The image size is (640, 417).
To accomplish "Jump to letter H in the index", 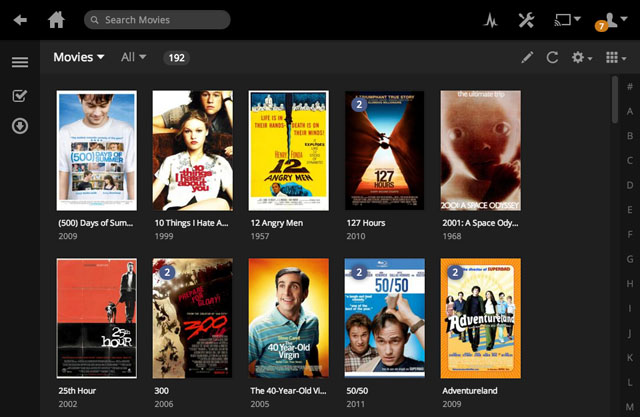I will 630,283.
